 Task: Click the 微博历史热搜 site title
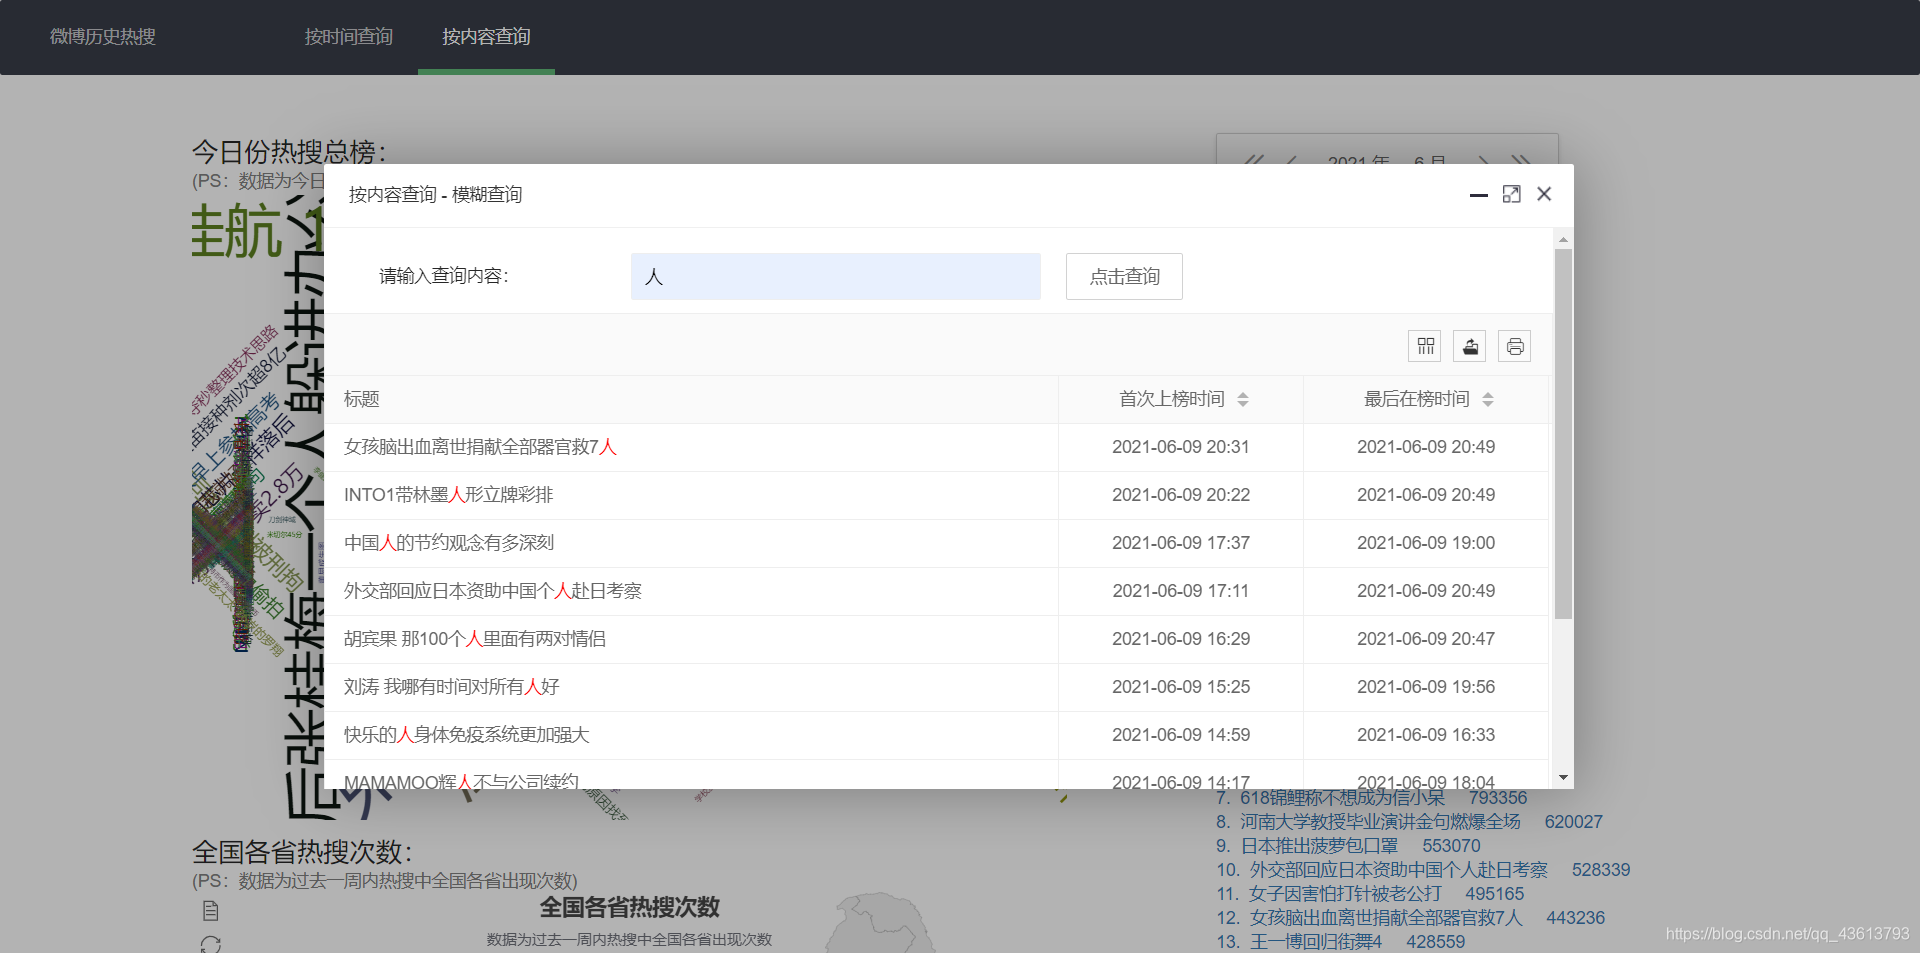103,37
